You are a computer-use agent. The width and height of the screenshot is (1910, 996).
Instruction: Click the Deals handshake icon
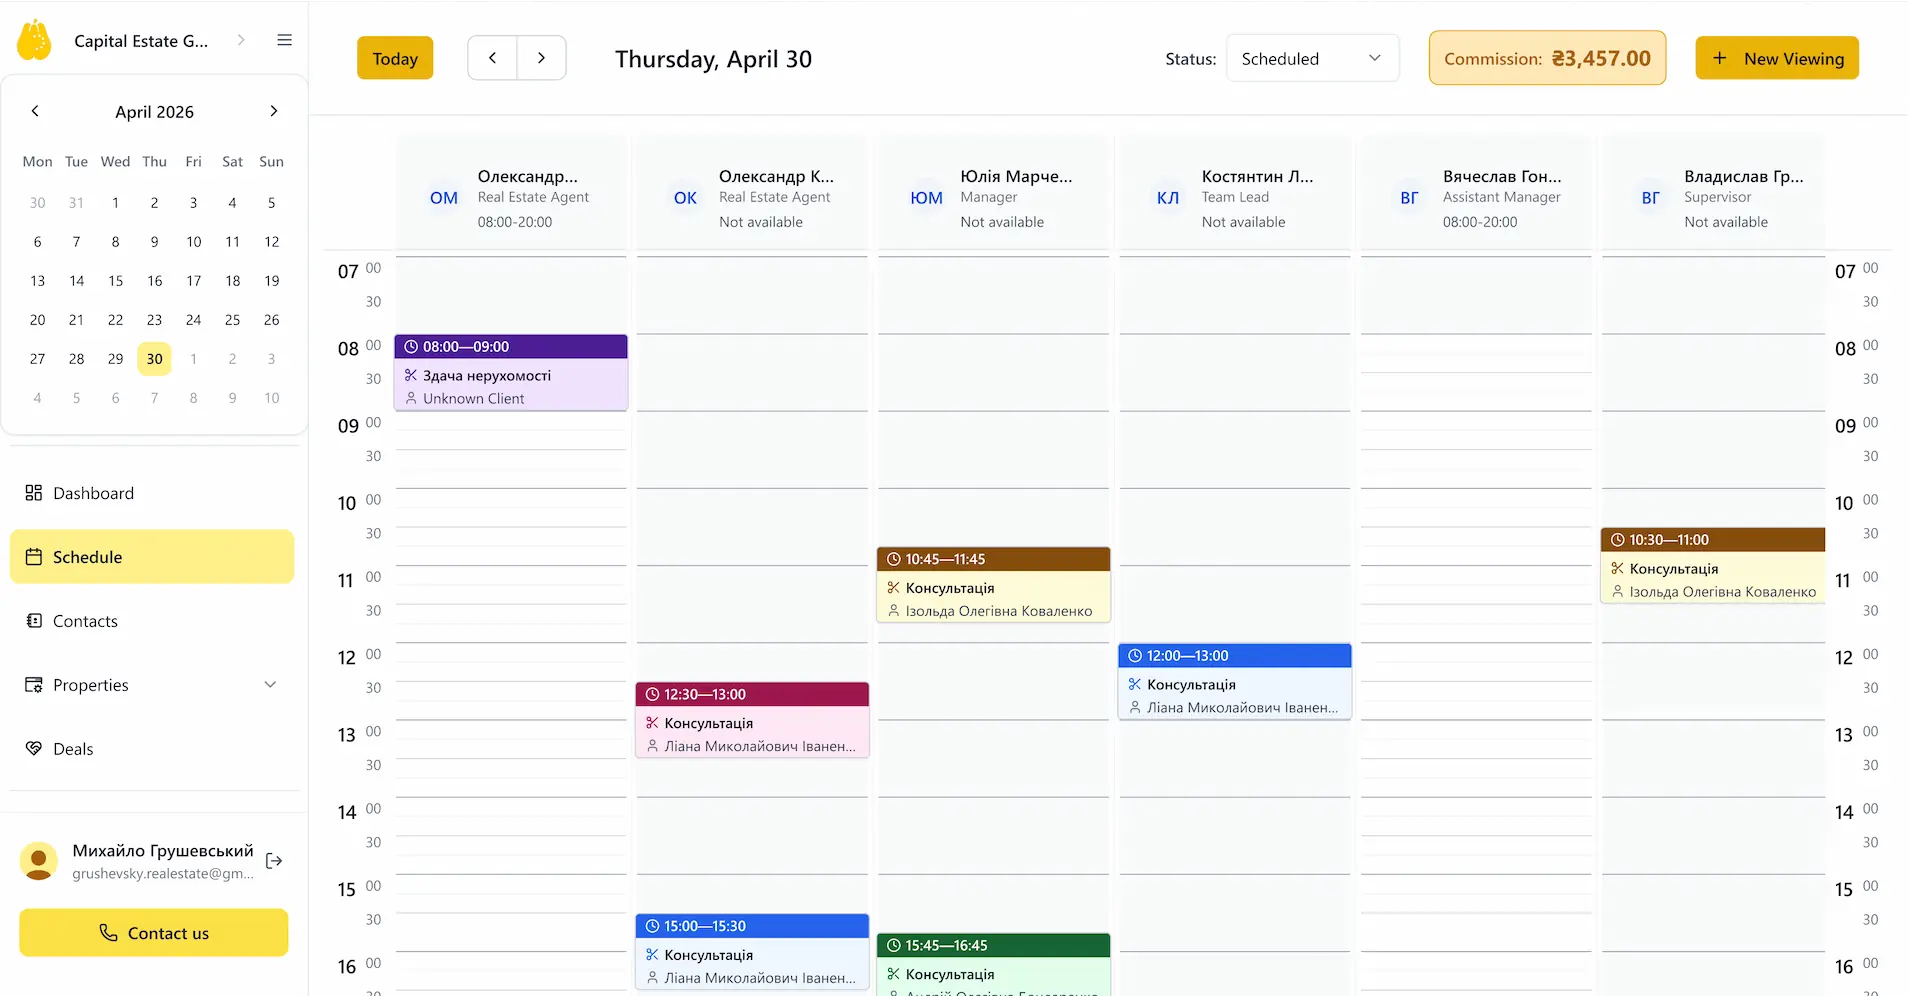click(33, 749)
